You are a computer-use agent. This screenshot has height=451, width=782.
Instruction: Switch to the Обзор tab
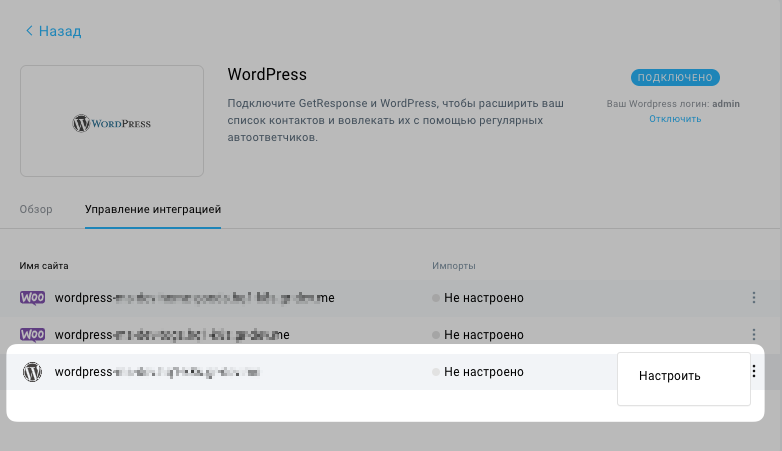36,209
